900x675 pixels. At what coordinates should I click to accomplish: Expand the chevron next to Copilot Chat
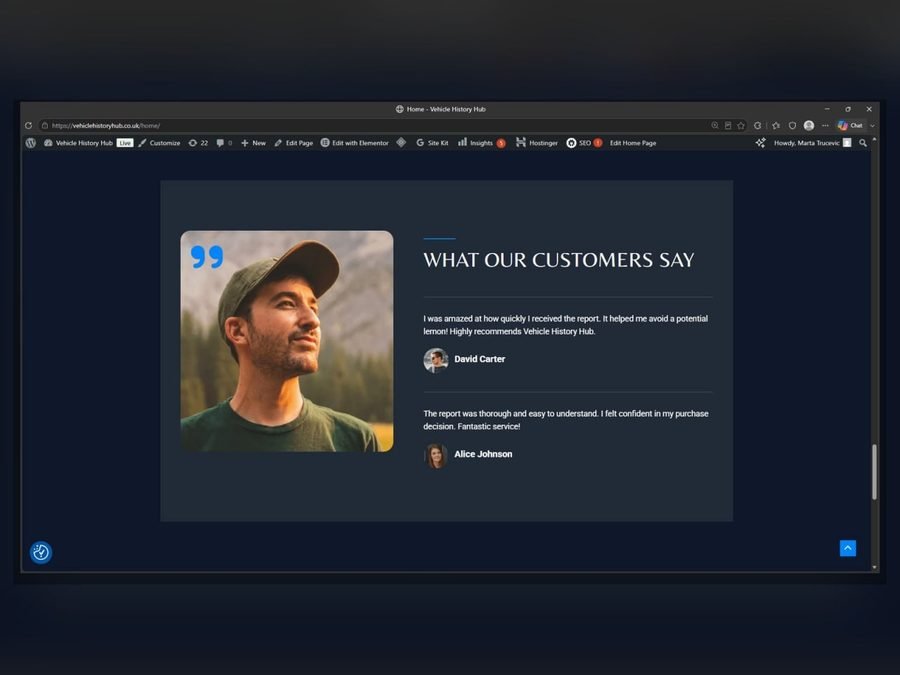872,126
